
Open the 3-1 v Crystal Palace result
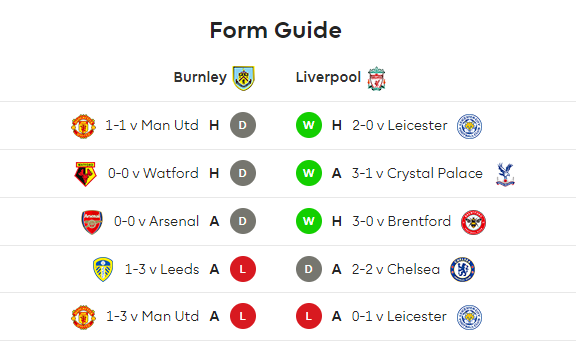coord(417,173)
